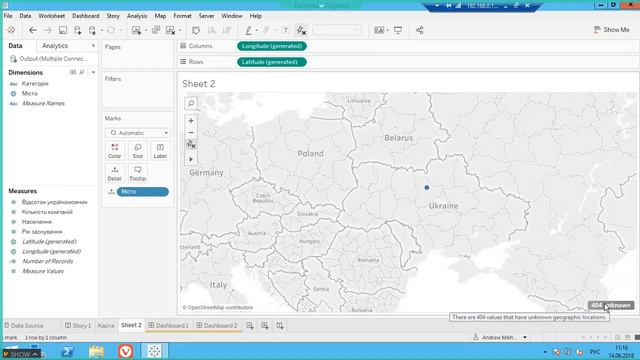Image resolution: width=640 pixels, height=360 pixels.
Task: Zoom out the map with minus button
Action: pos(191,132)
